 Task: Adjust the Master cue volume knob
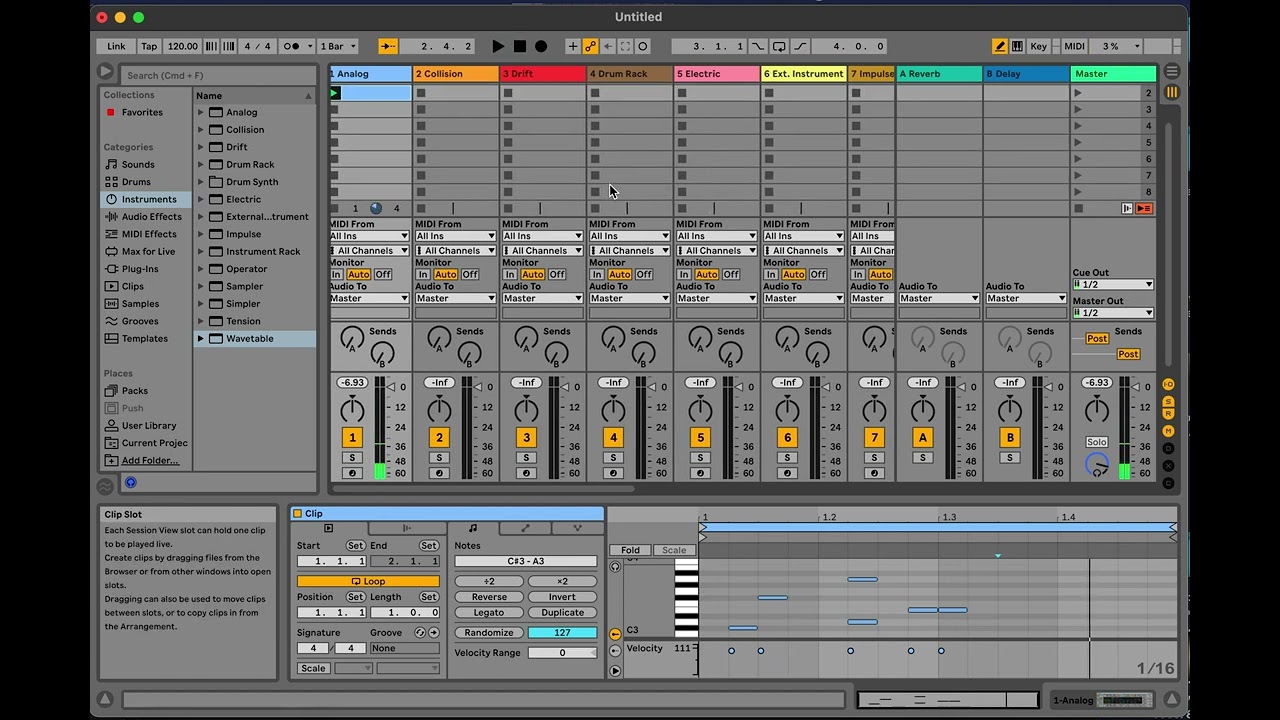[1097, 464]
